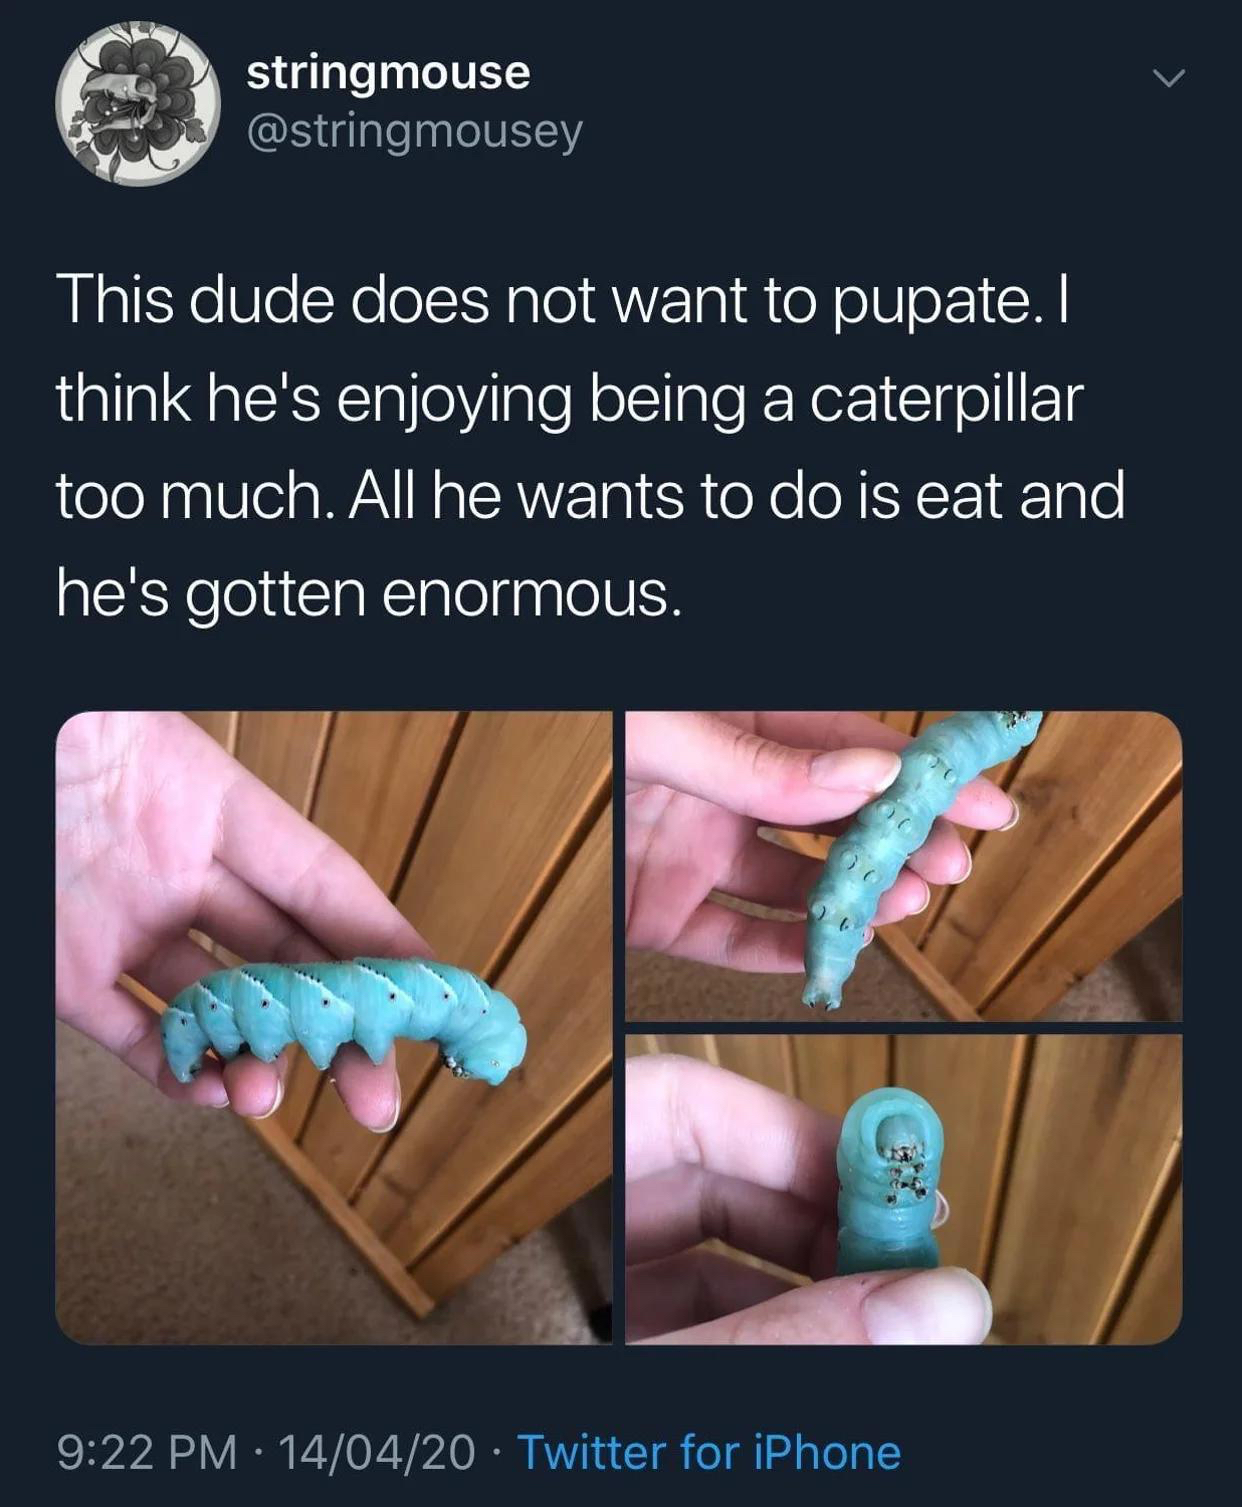
Task: Click the phrase 'This dude' in the tweet
Action: point(194,300)
